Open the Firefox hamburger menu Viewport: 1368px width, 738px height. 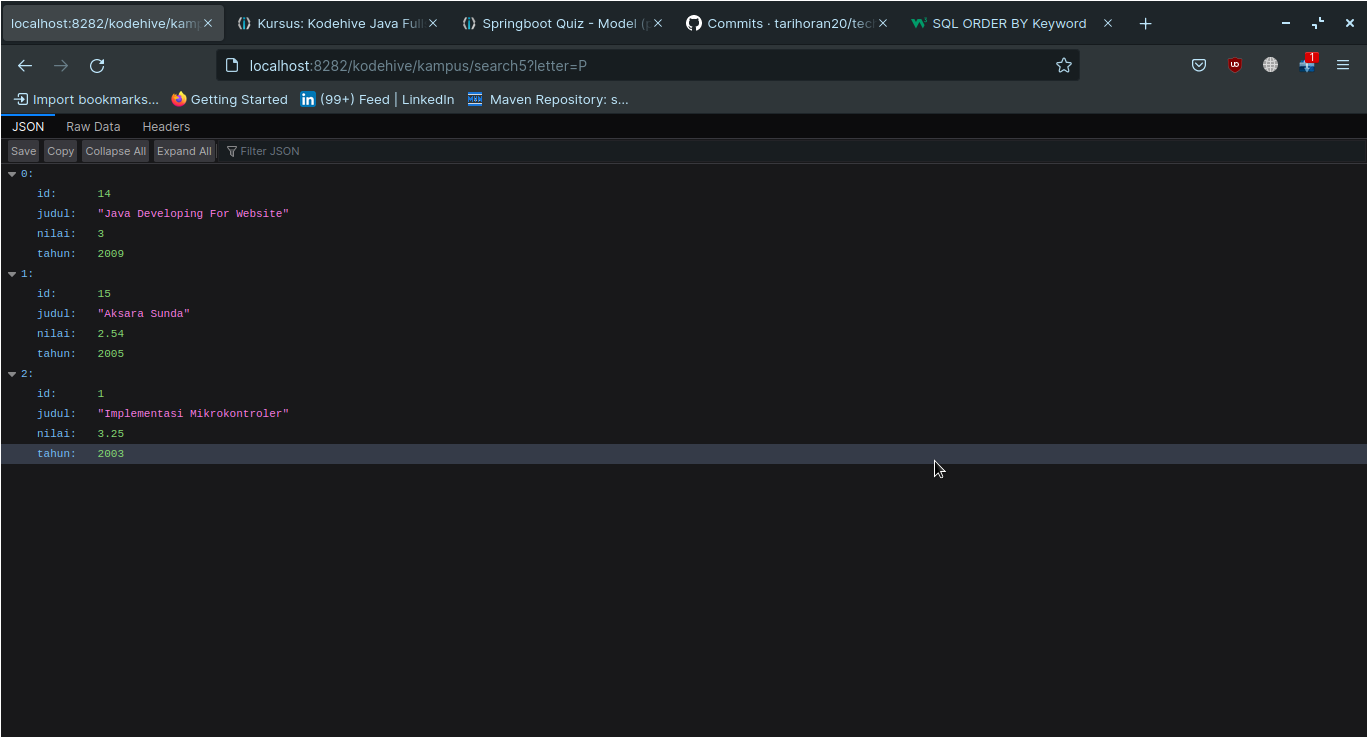[1343, 65]
